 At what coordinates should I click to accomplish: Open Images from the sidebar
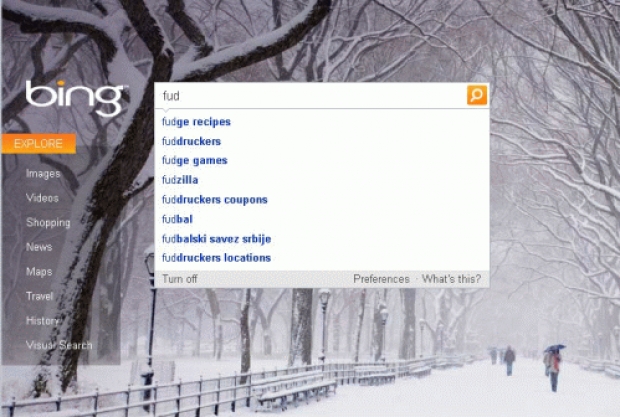click(43, 174)
